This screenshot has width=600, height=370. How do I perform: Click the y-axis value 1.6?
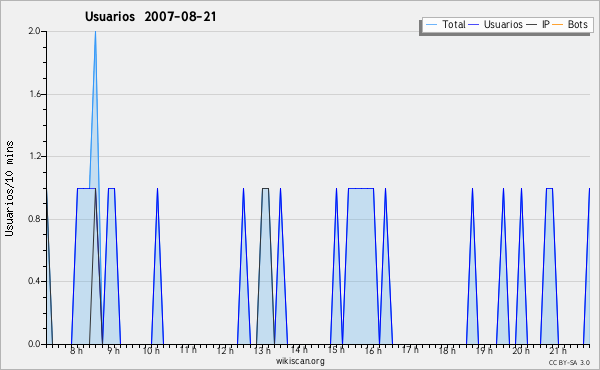[x=34, y=94]
